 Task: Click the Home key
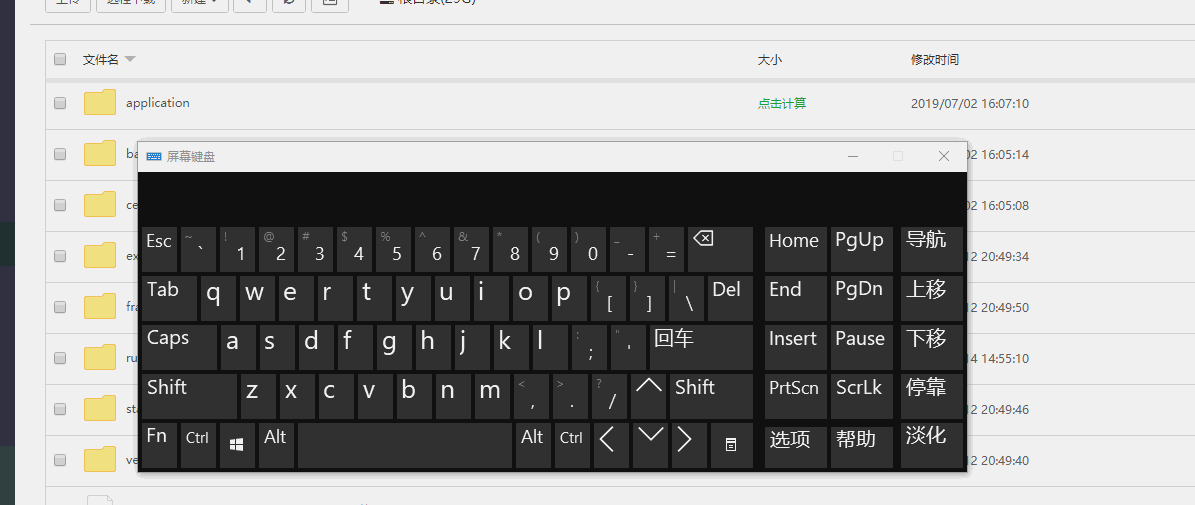pyautogui.click(x=796, y=249)
